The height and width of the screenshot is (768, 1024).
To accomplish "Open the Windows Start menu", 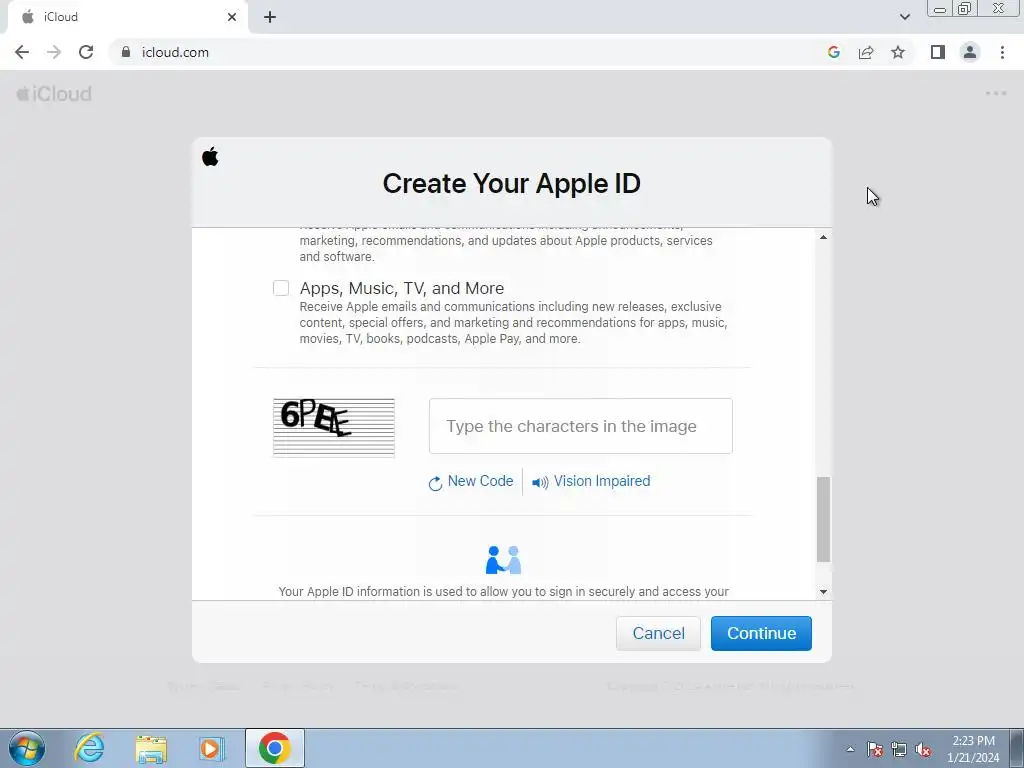I will [27, 748].
